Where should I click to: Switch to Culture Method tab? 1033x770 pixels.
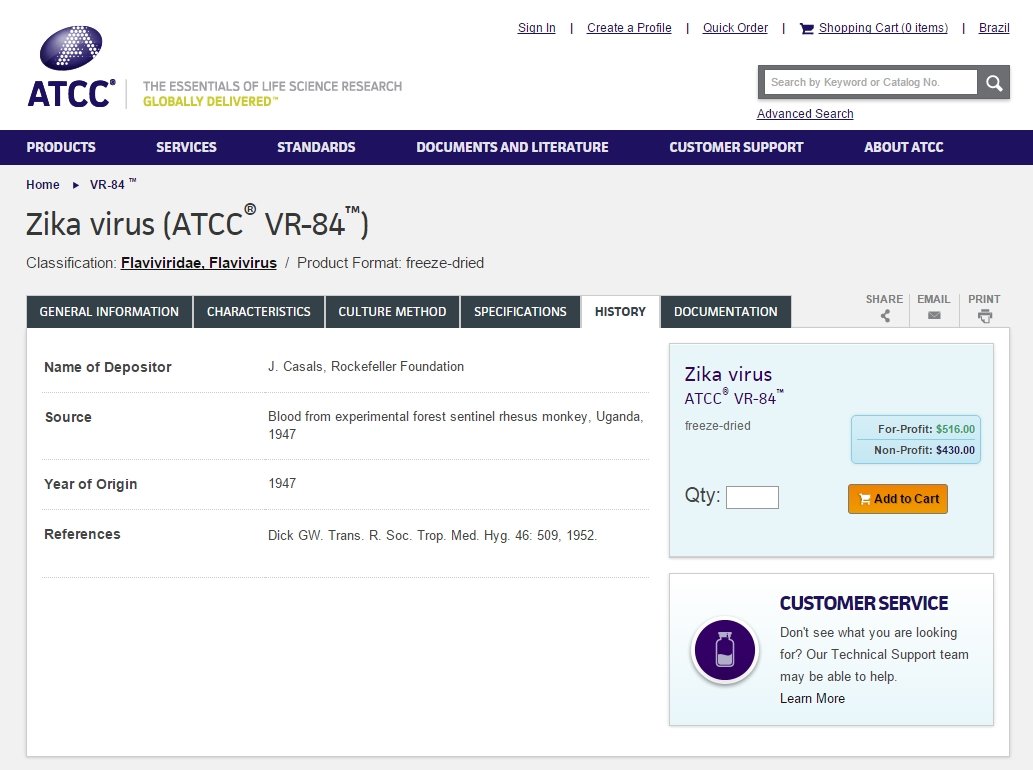[x=392, y=312]
